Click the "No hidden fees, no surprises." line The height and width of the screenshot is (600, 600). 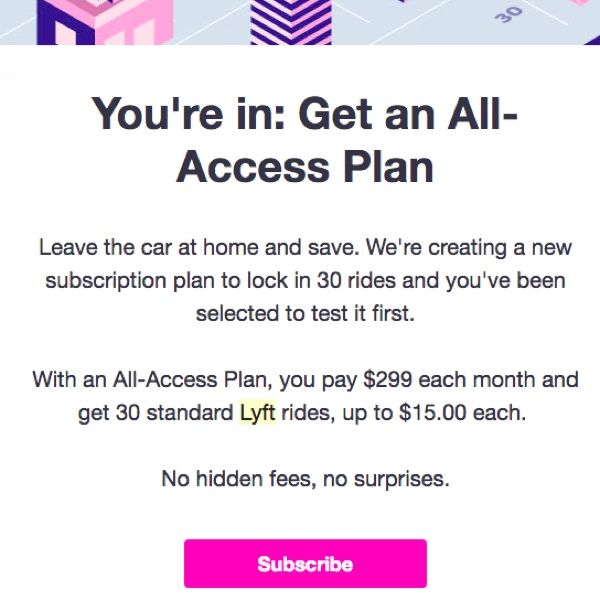(305, 479)
